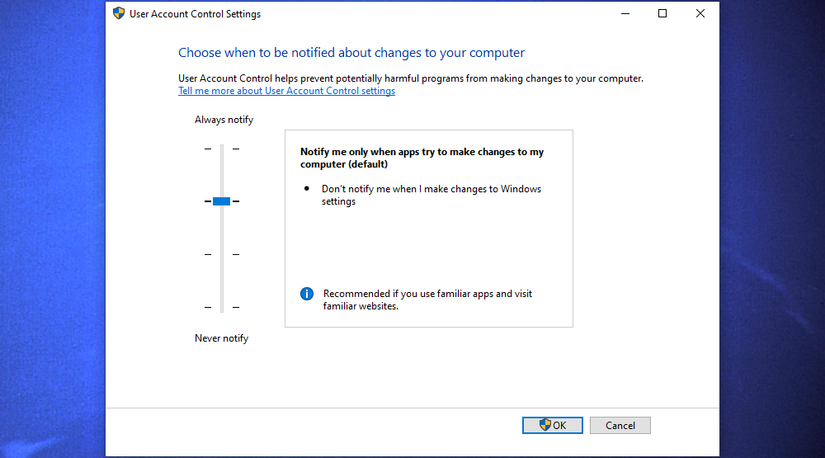Cancel the UAC settings dialog
Image resolution: width=825 pixels, height=458 pixels.
(x=620, y=425)
